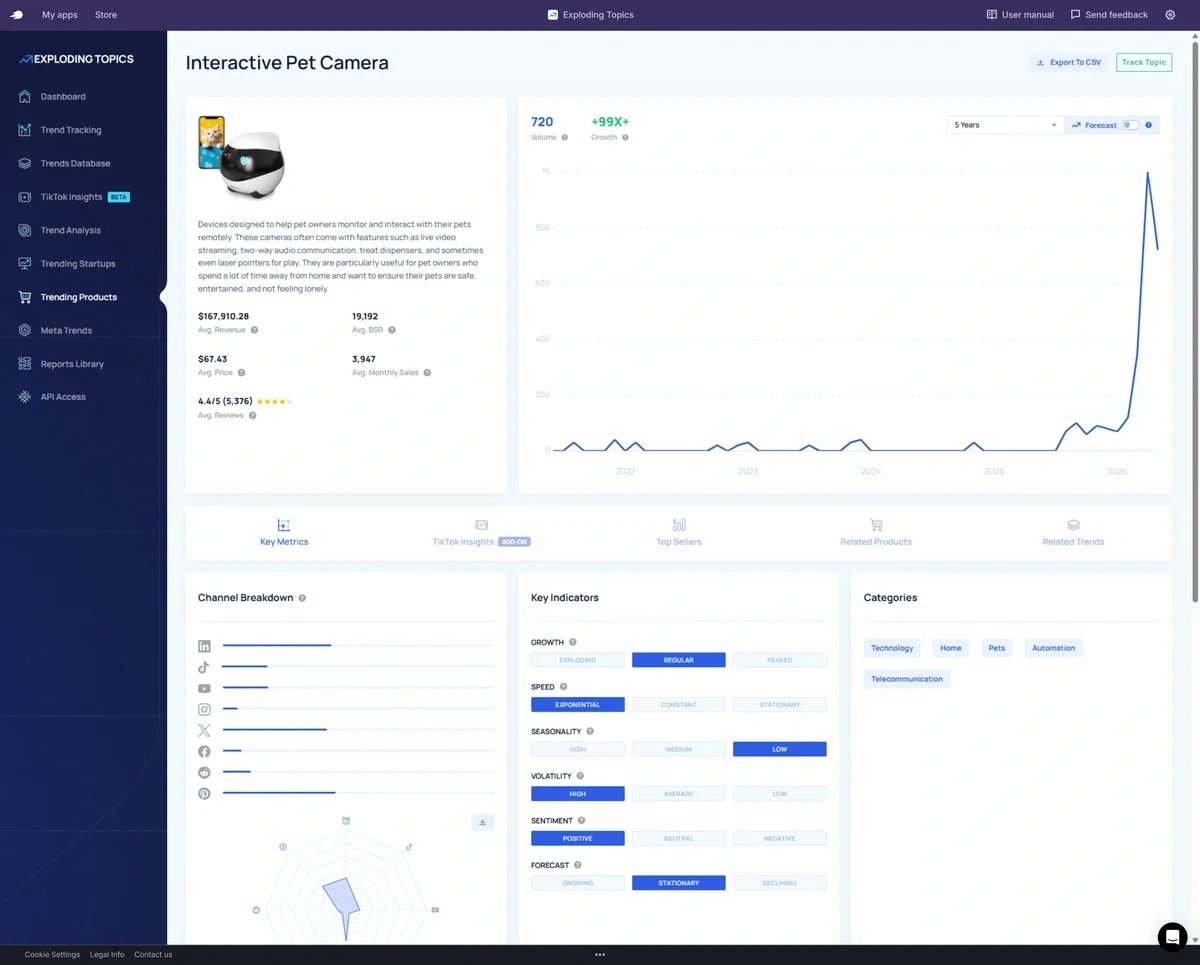Expand the three-dots bottom bar
The width and height of the screenshot is (1200, 965).
[x=600, y=955]
